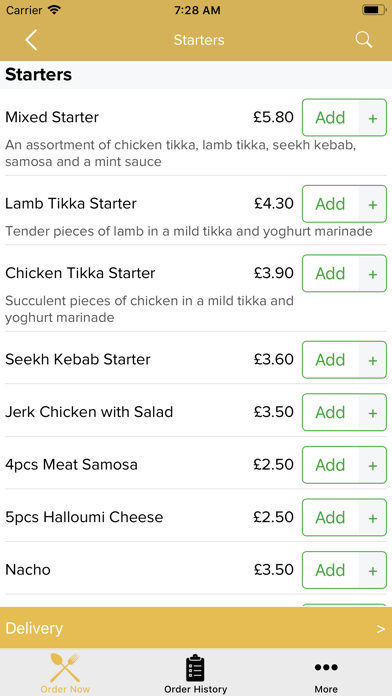Tap plus next to Seekh Kebab Starter

coord(373,360)
